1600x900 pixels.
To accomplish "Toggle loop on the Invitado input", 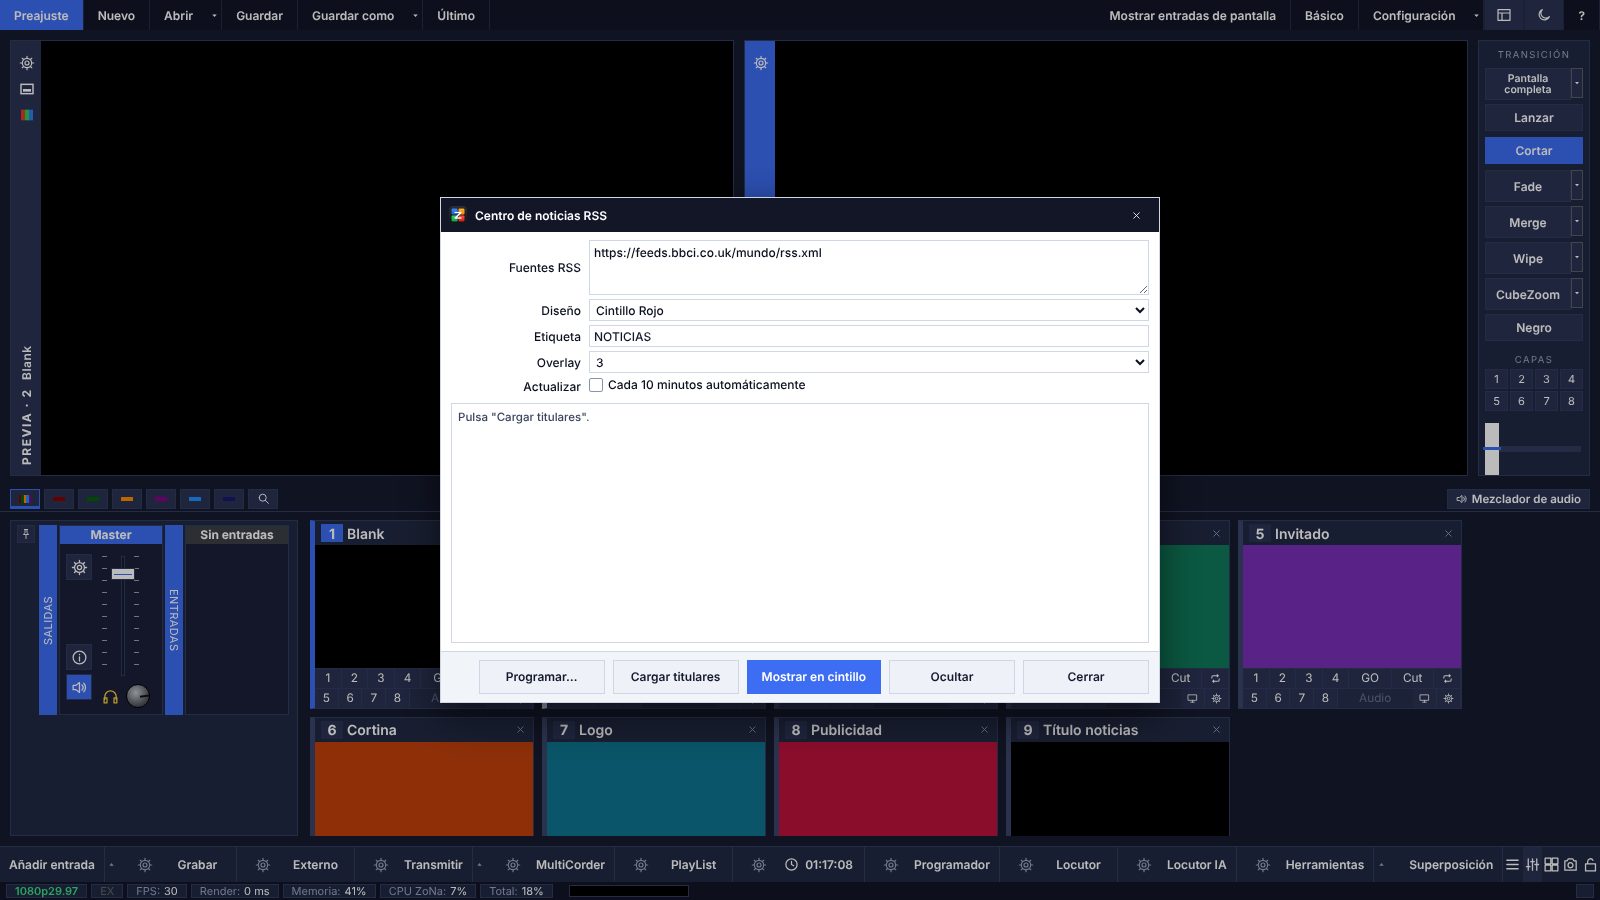I will (x=1447, y=678).
